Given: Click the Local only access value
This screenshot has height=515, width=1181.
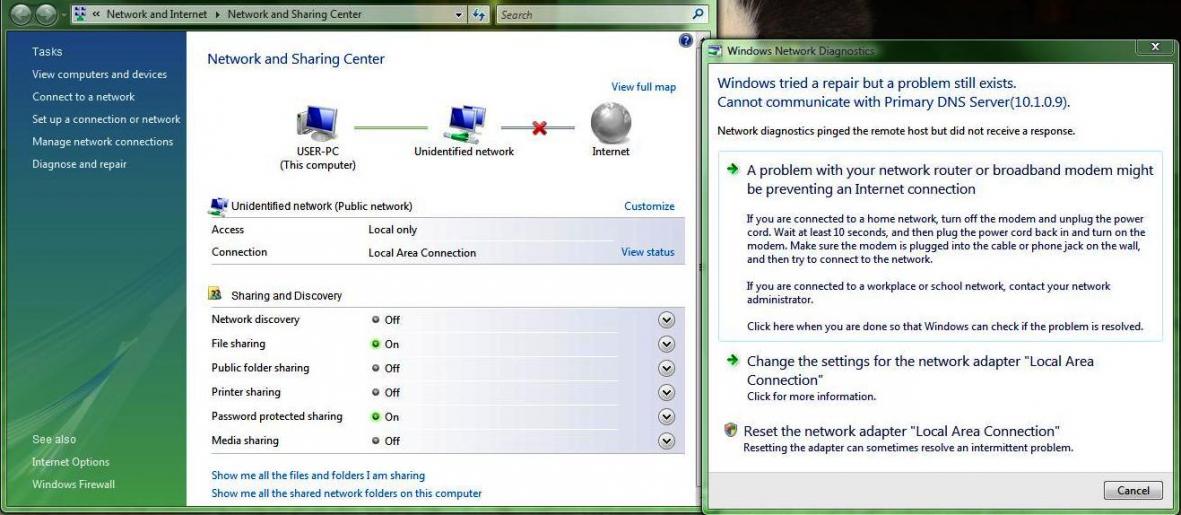Looking at the screenshot, I should click(x=392, y=230).
